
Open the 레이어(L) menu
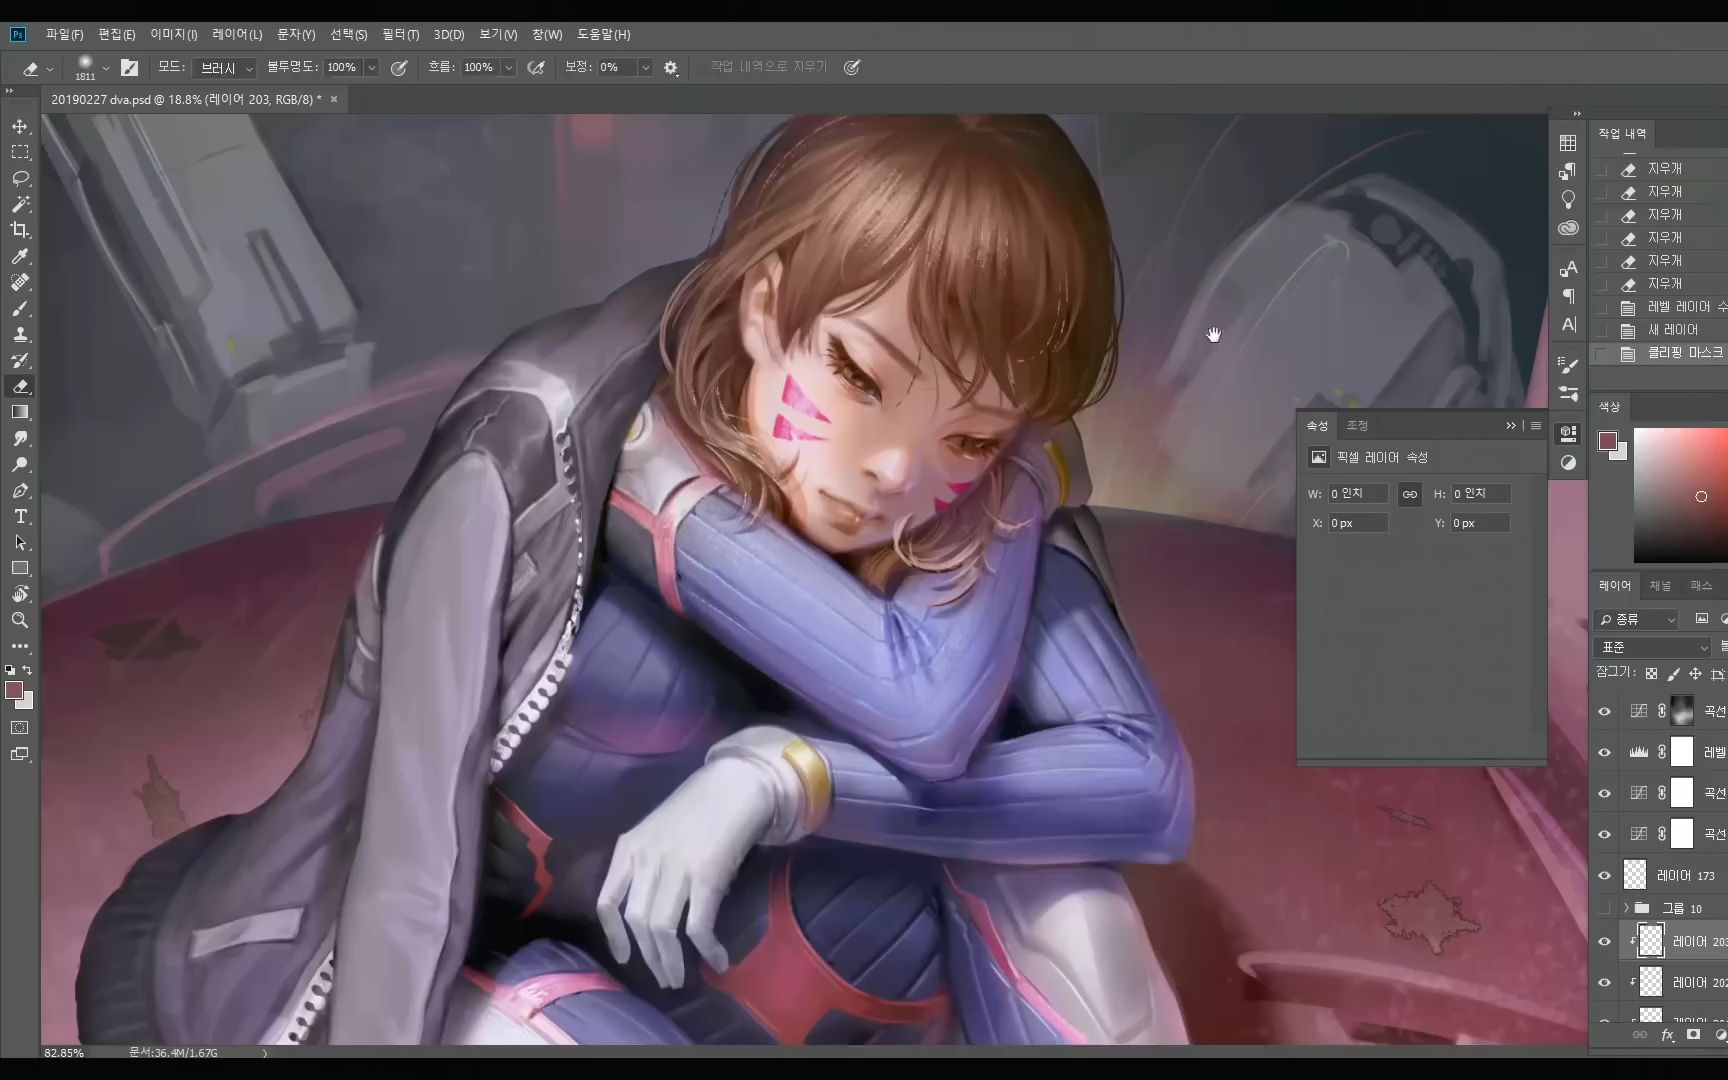point(237,35)
